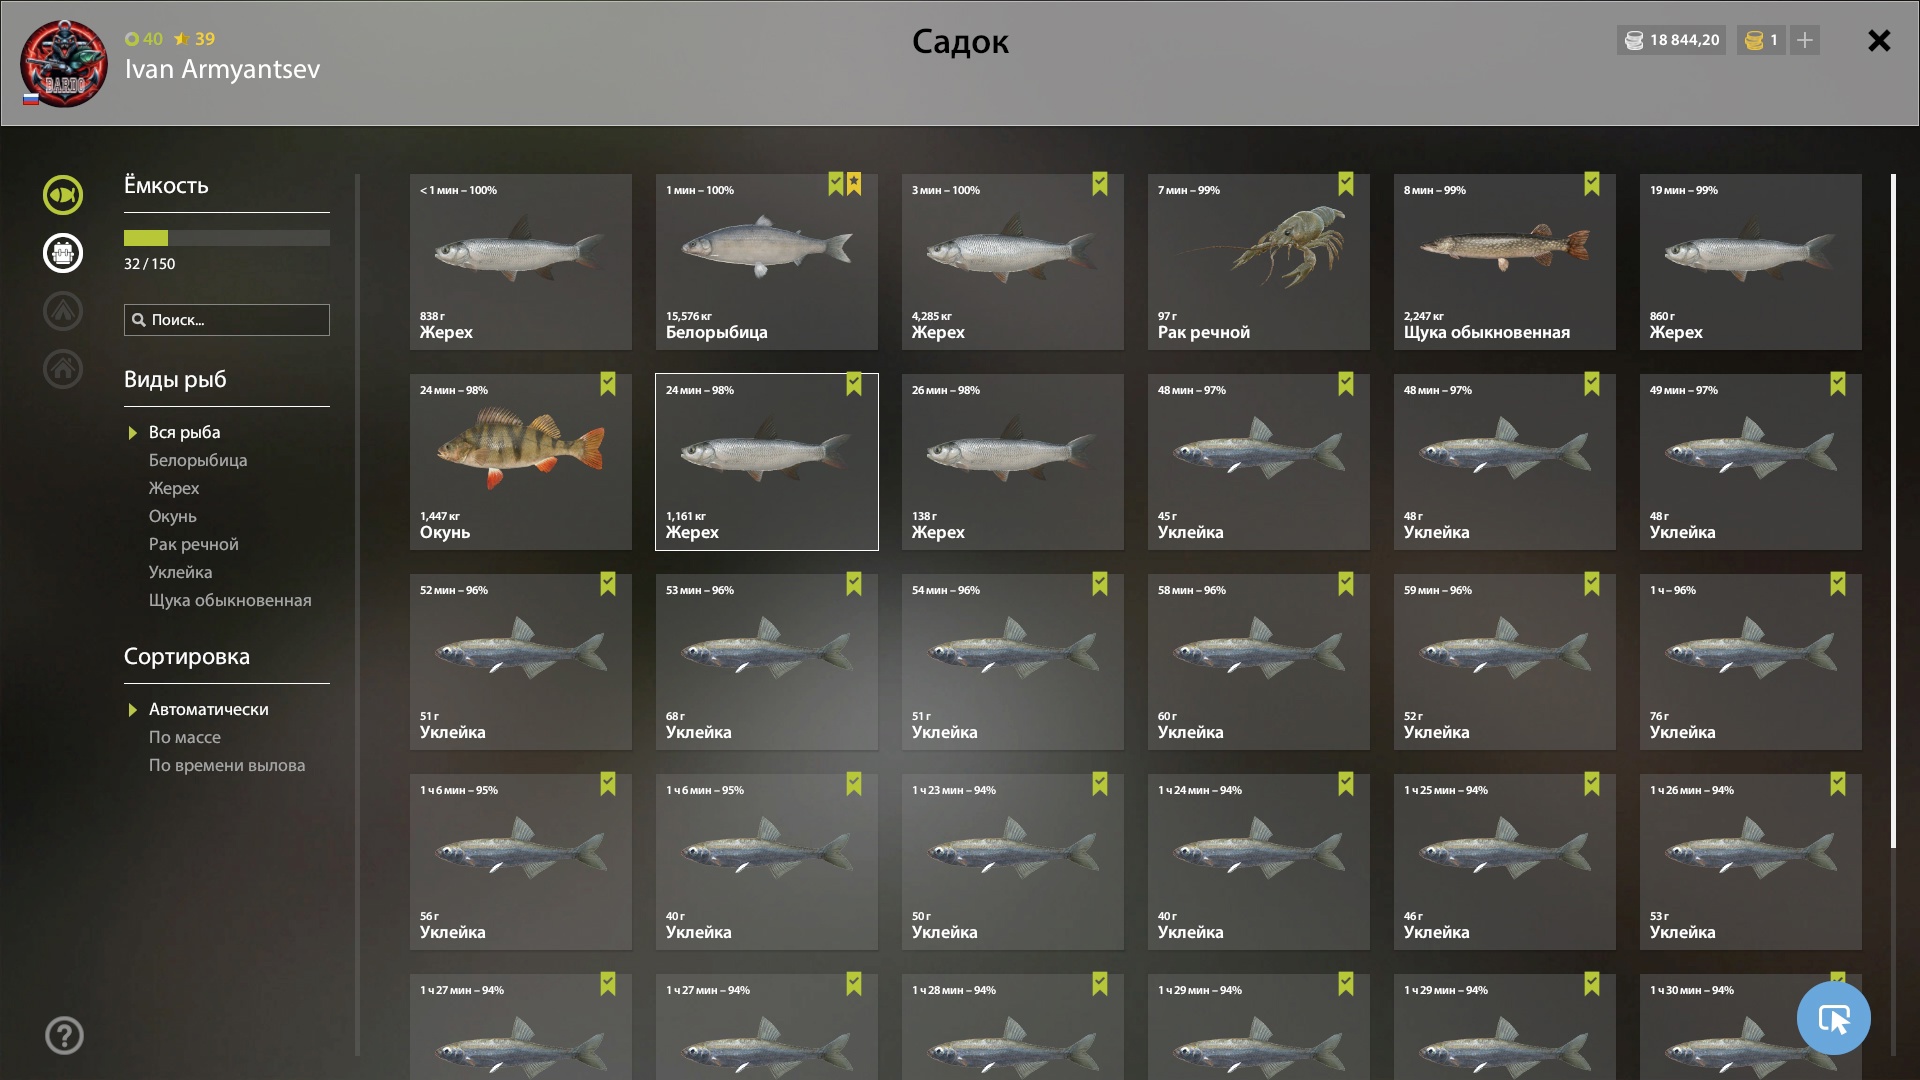This screenshot has width=1920, height=1080.
Task: Filter list to Уклейка species
Action: [x=180, y=572]
